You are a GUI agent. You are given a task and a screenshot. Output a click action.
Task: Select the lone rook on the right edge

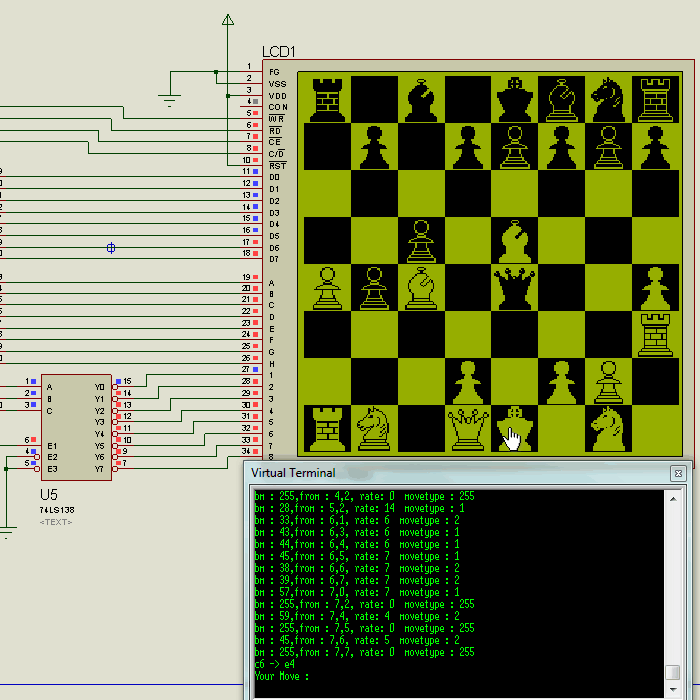pyautogui.click(x=655, y=334)
